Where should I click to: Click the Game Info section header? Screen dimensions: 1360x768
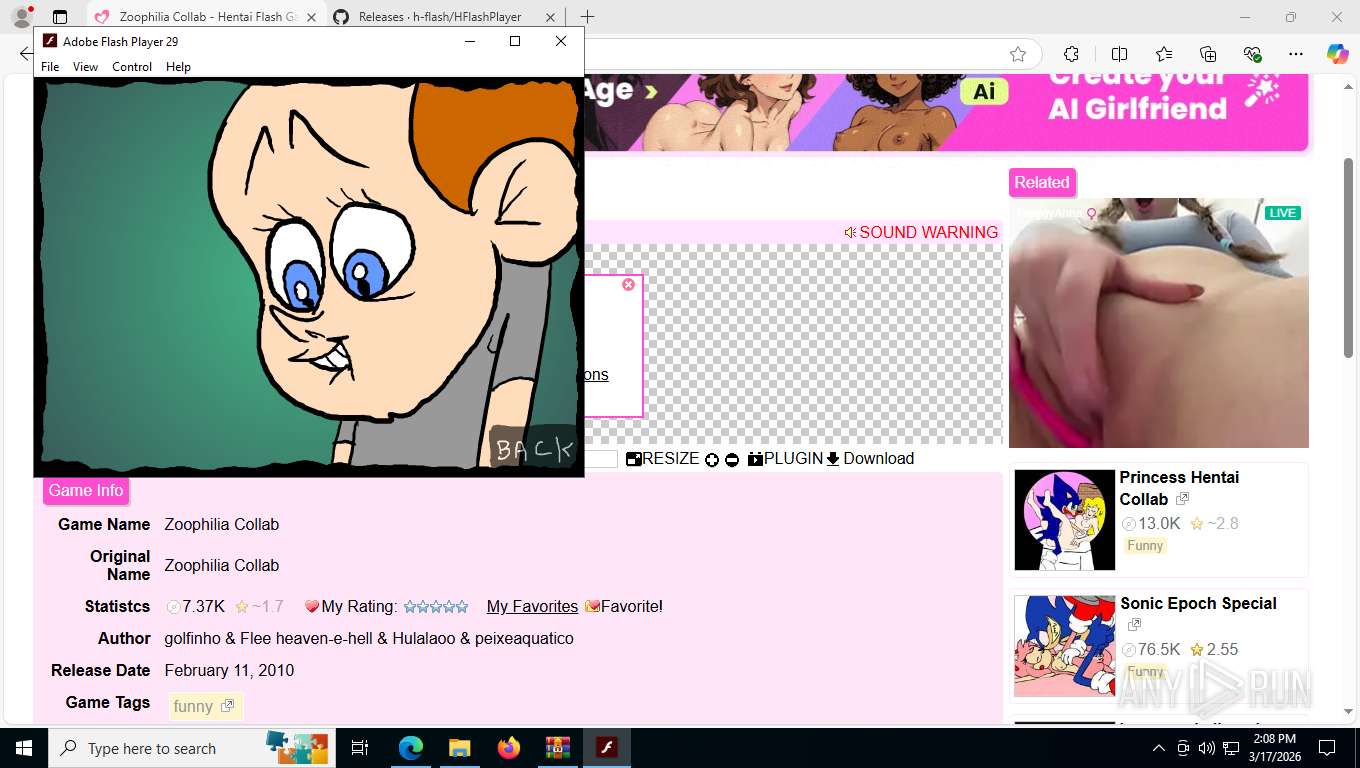(86, 490)
